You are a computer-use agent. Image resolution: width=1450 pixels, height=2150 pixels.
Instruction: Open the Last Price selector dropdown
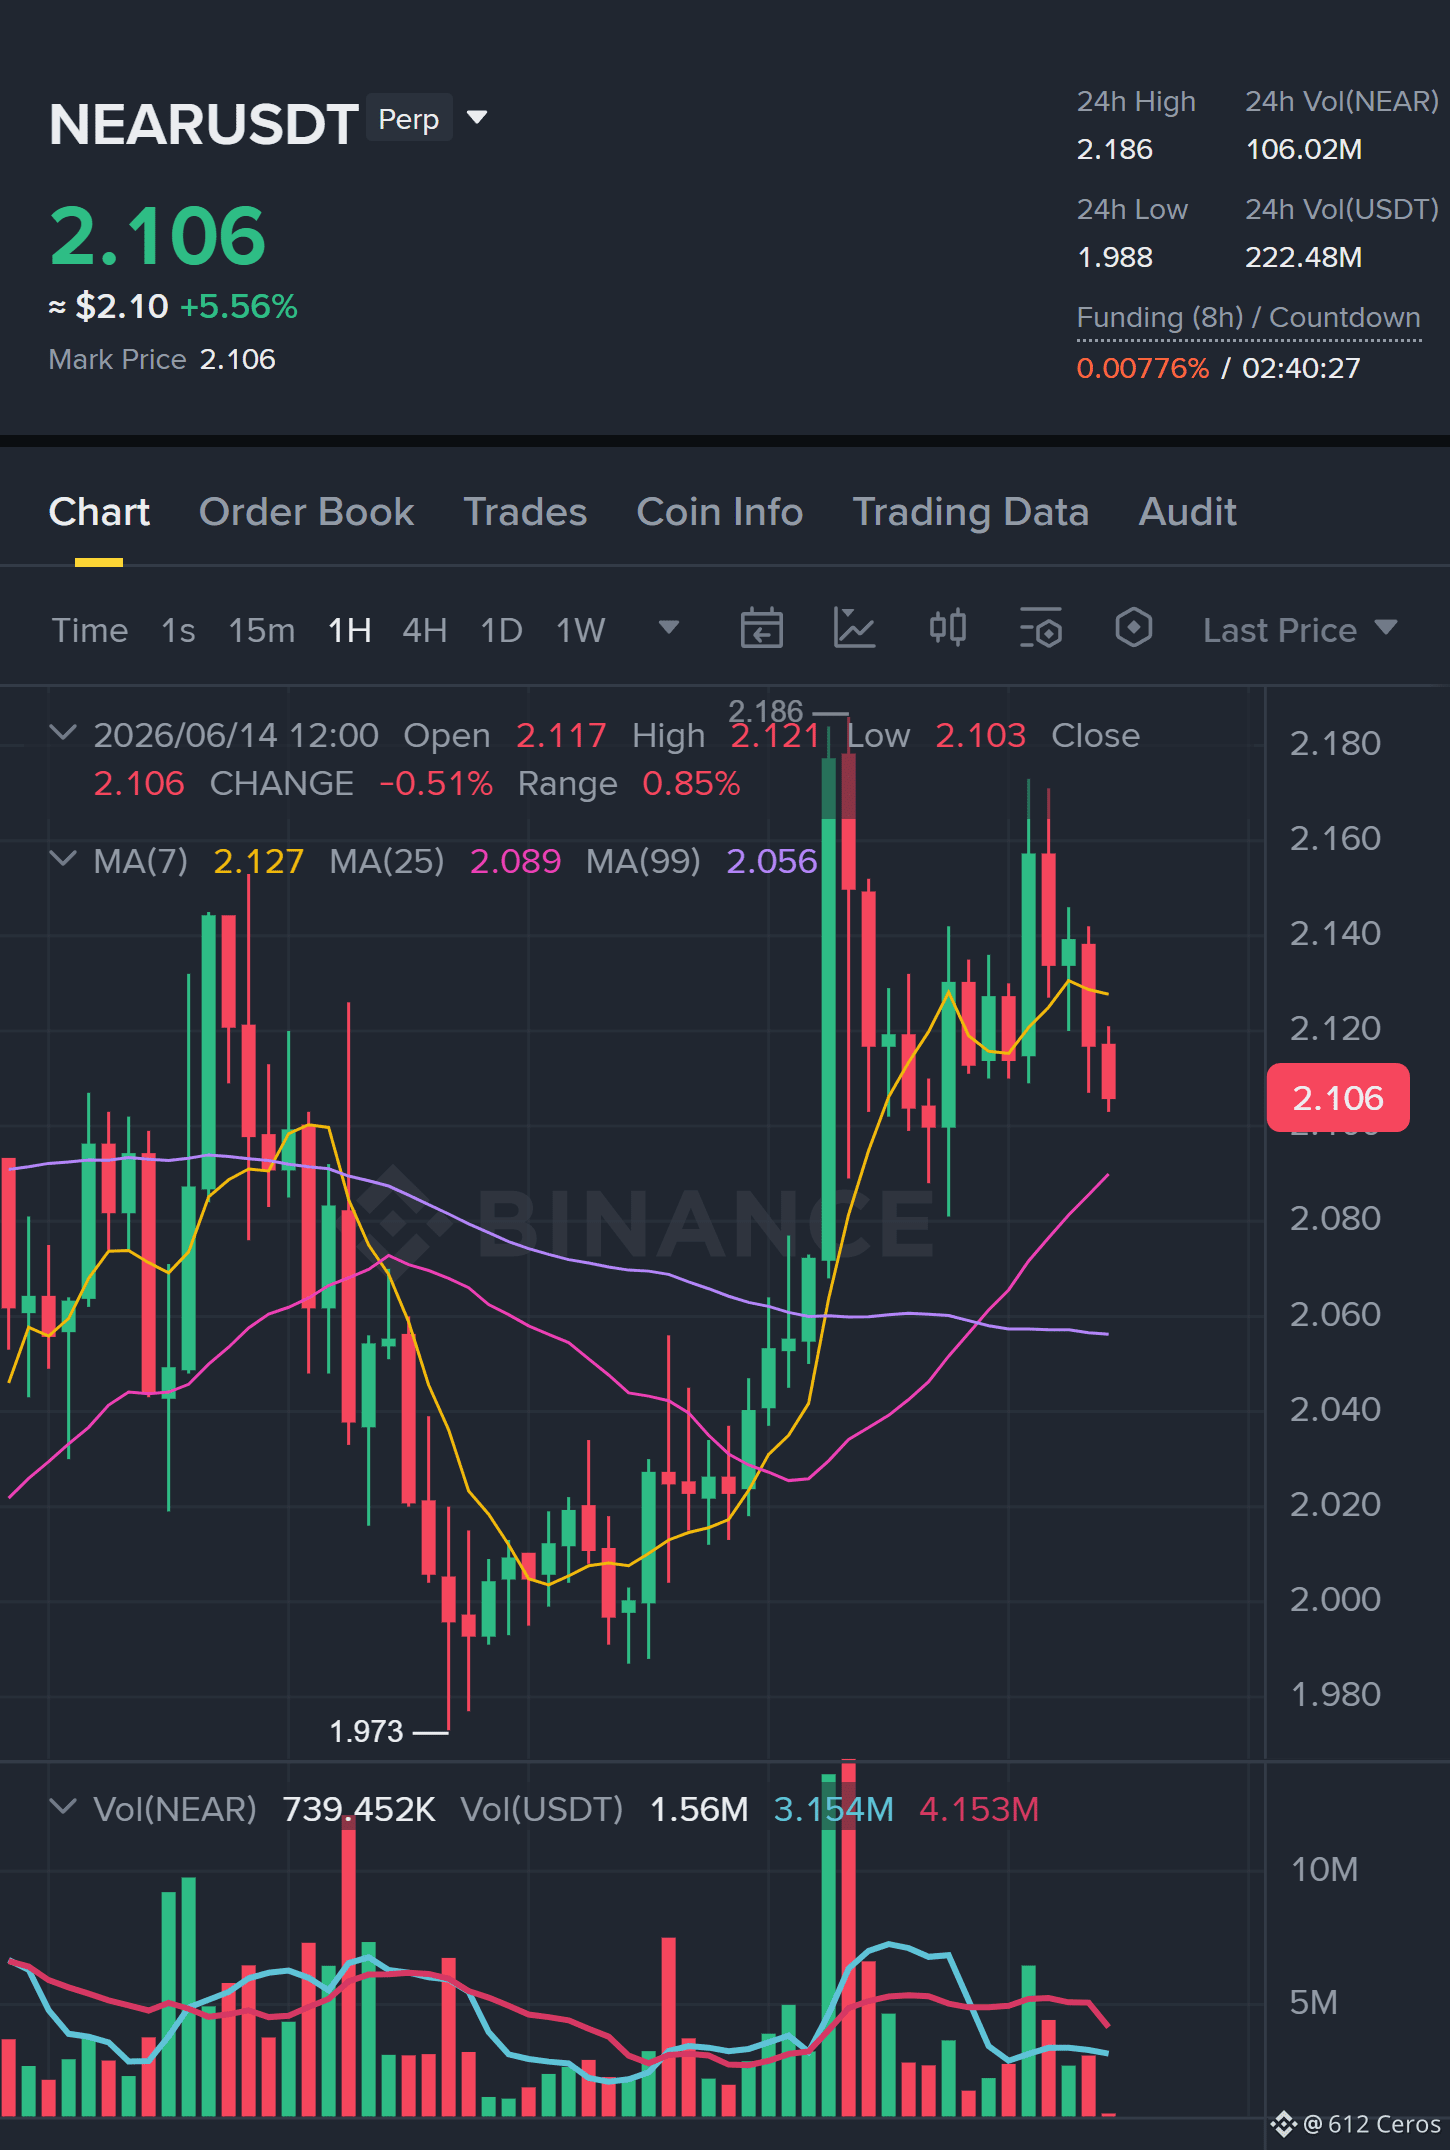point(1300,630)
